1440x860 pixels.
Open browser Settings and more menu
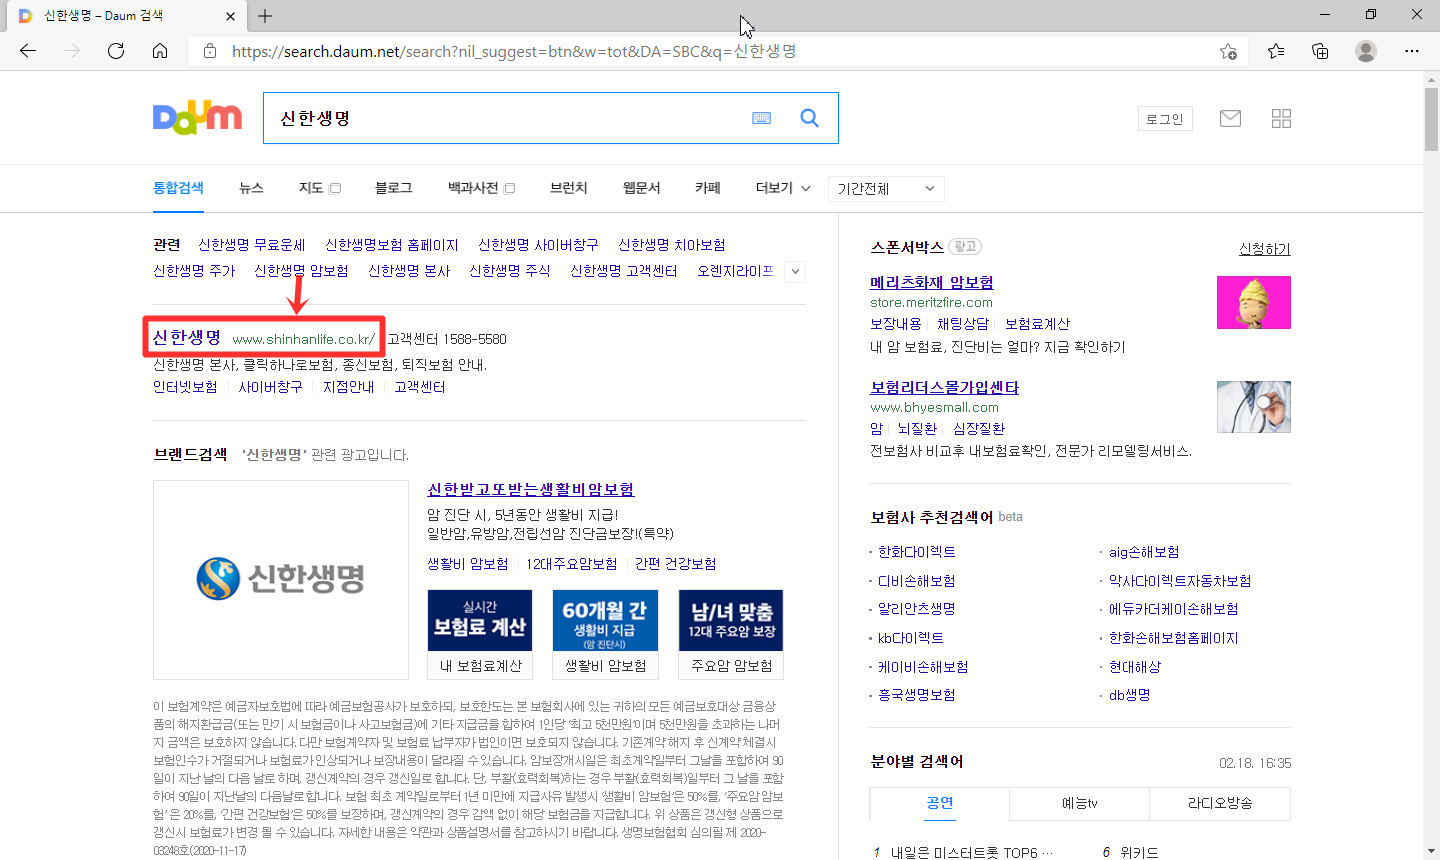pos(1412,51)
